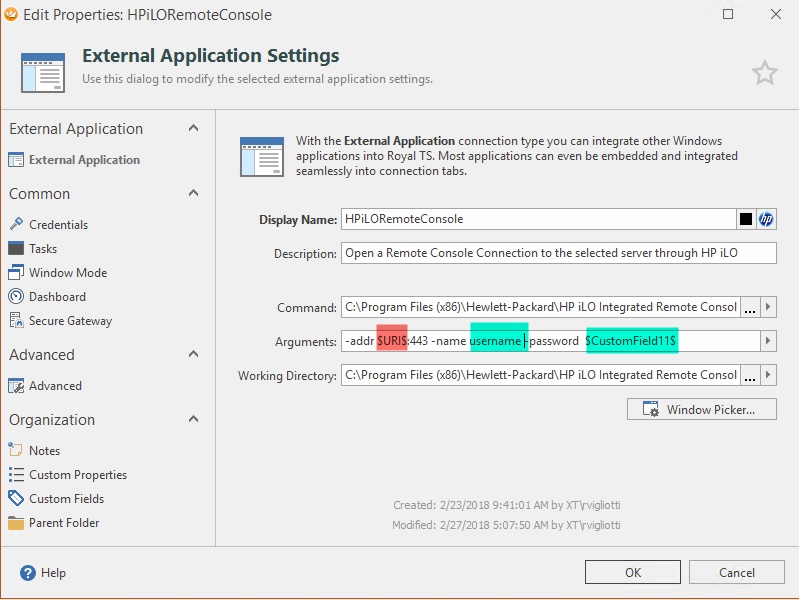Open Custom Fields page
The width and height of the screenshot is (799, 600).
tap(66, 499)
